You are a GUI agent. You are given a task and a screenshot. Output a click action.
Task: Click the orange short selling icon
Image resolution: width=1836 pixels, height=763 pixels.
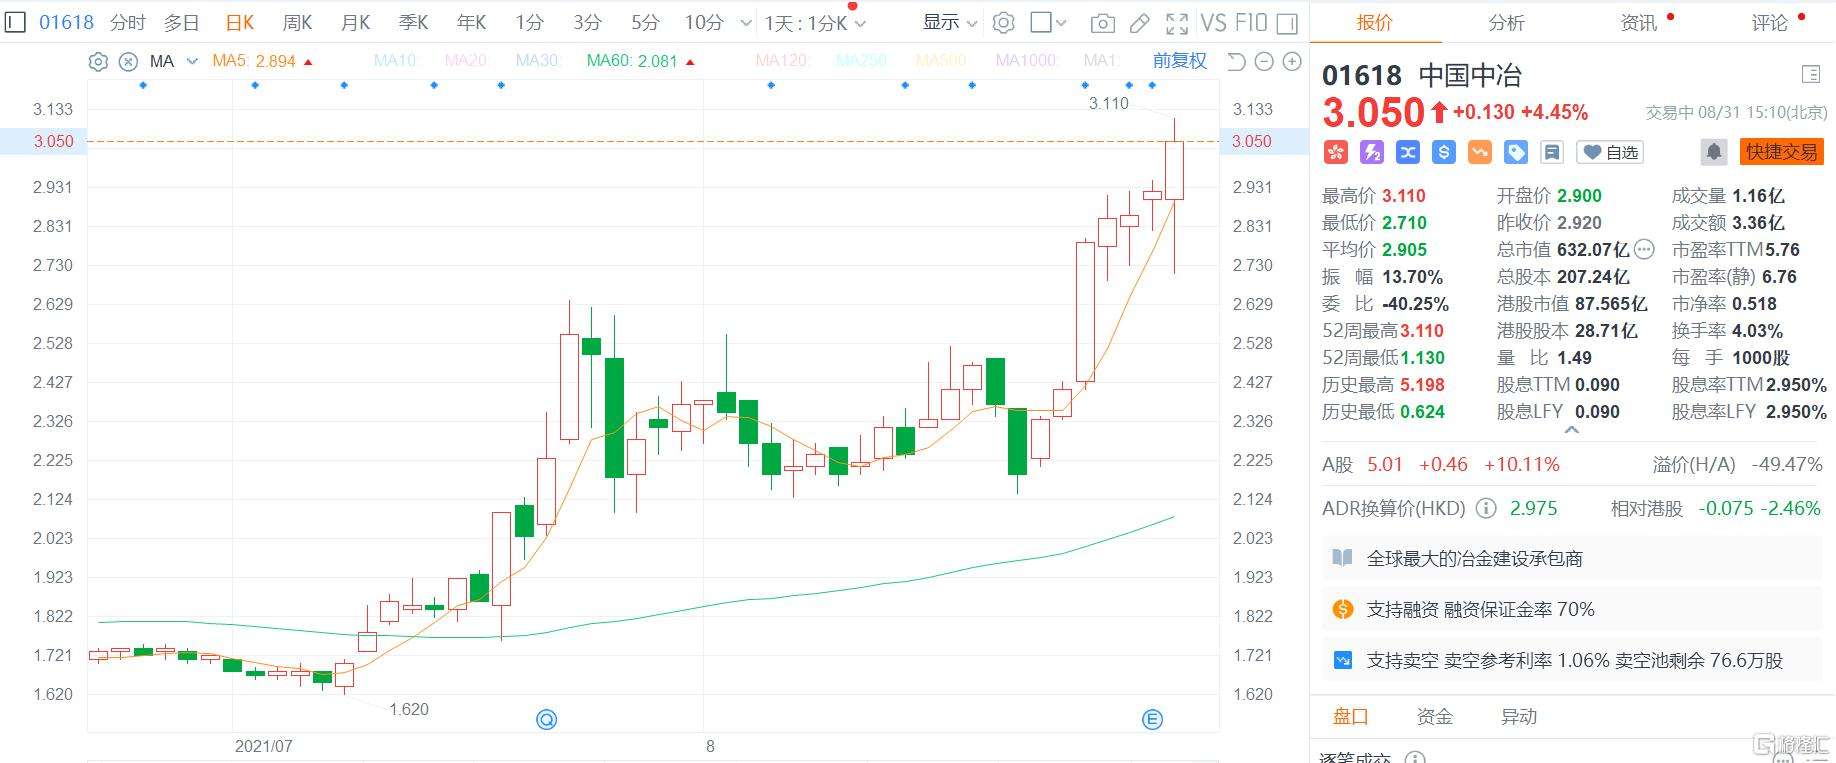(1480, 152)
